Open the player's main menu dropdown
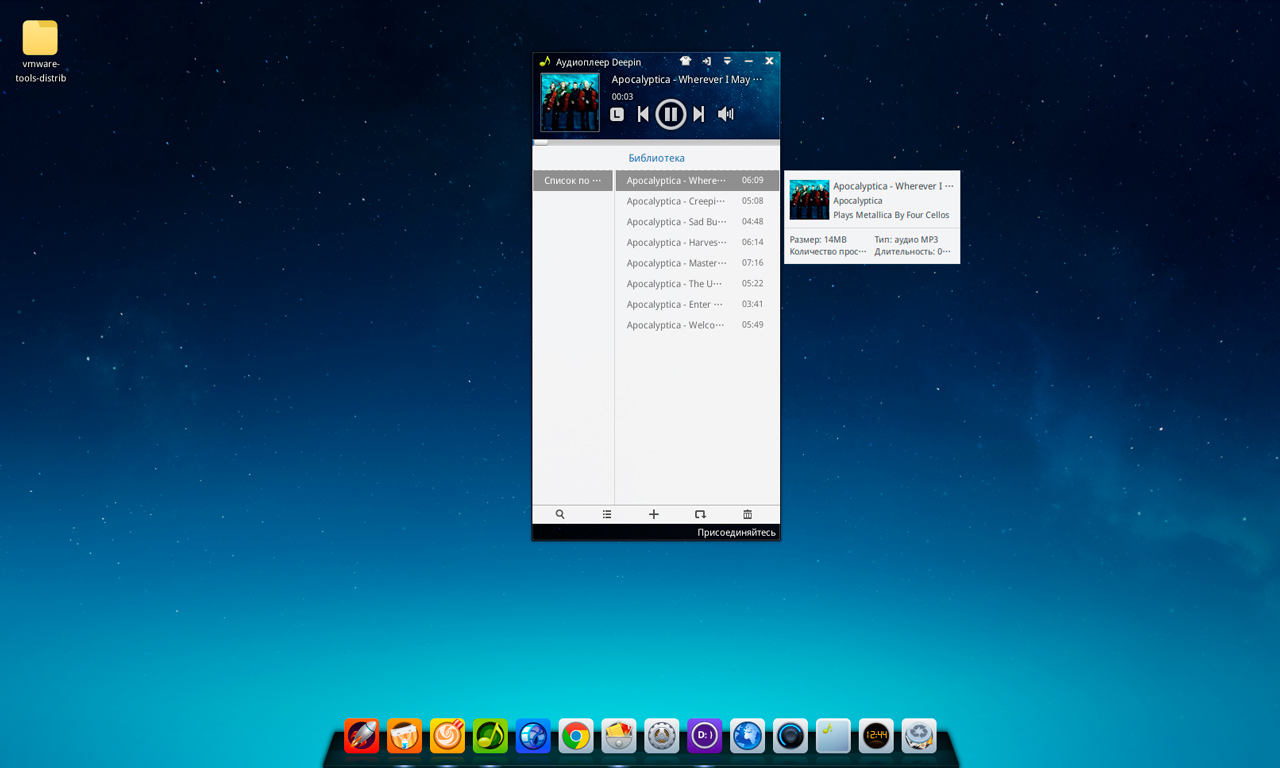The width and height of the screenshot is (1280, 768). (727, 62)
